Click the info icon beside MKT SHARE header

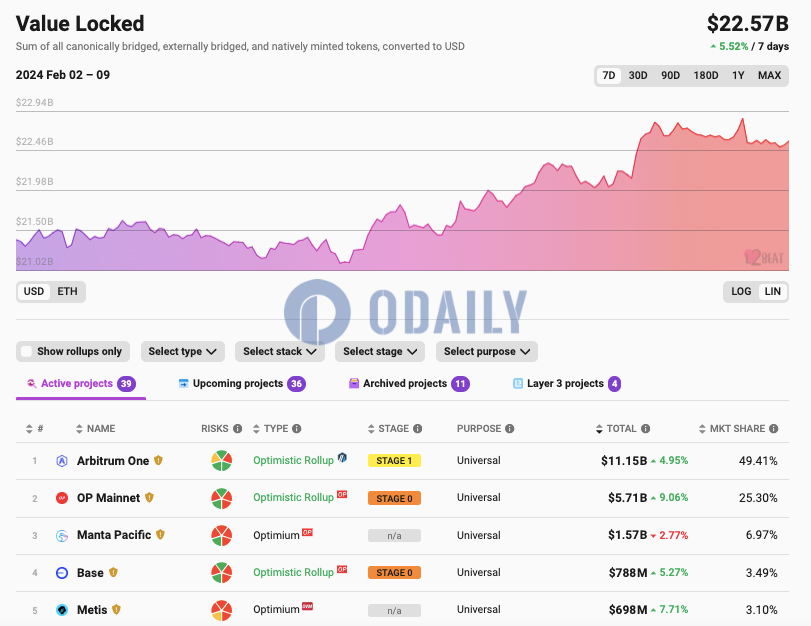pyautogui.click(x=773, y=428)
